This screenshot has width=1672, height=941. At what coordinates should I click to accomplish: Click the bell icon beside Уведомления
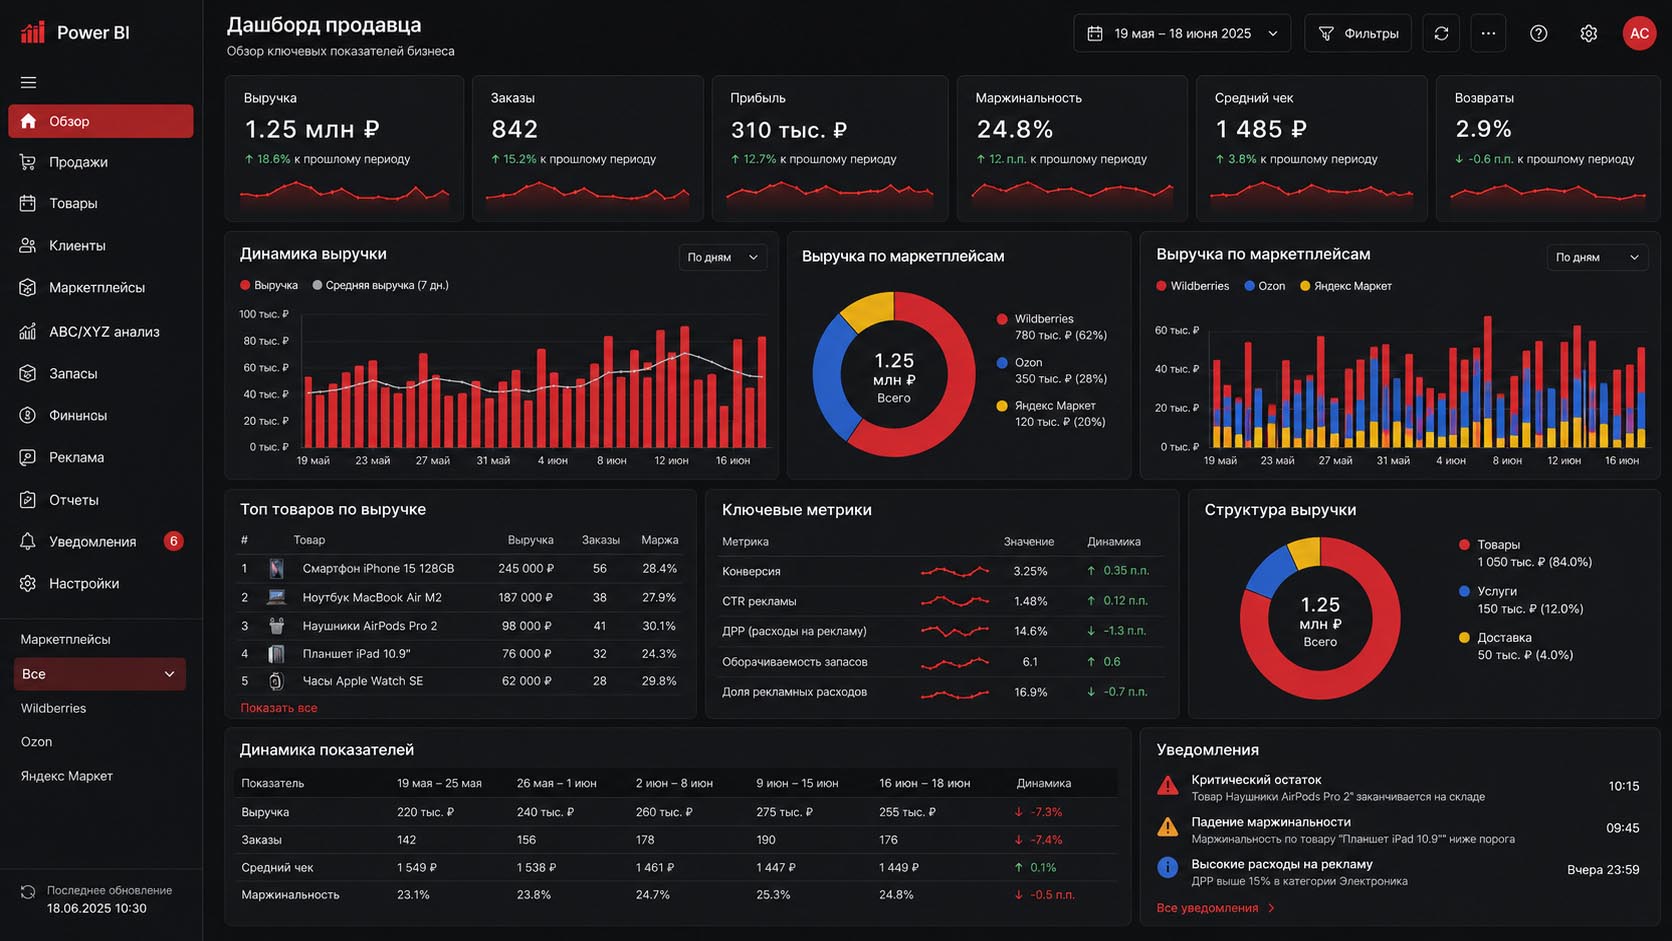(x=28, y=541)
